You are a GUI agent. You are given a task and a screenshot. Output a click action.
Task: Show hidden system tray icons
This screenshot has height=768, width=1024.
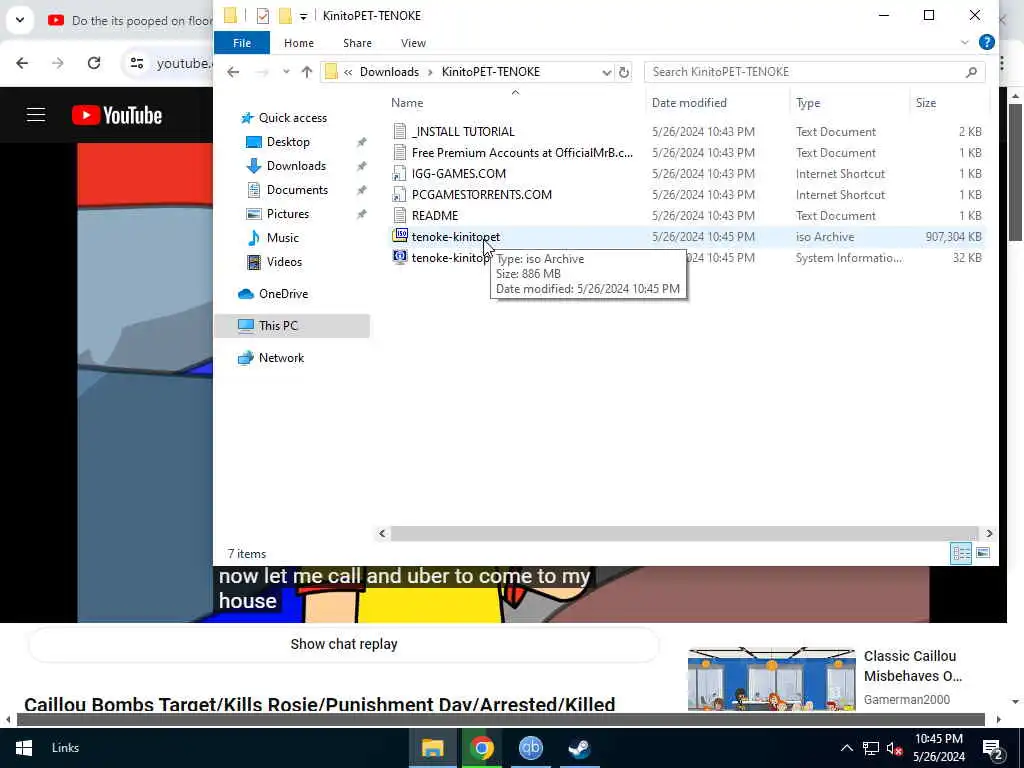point(846,748)
